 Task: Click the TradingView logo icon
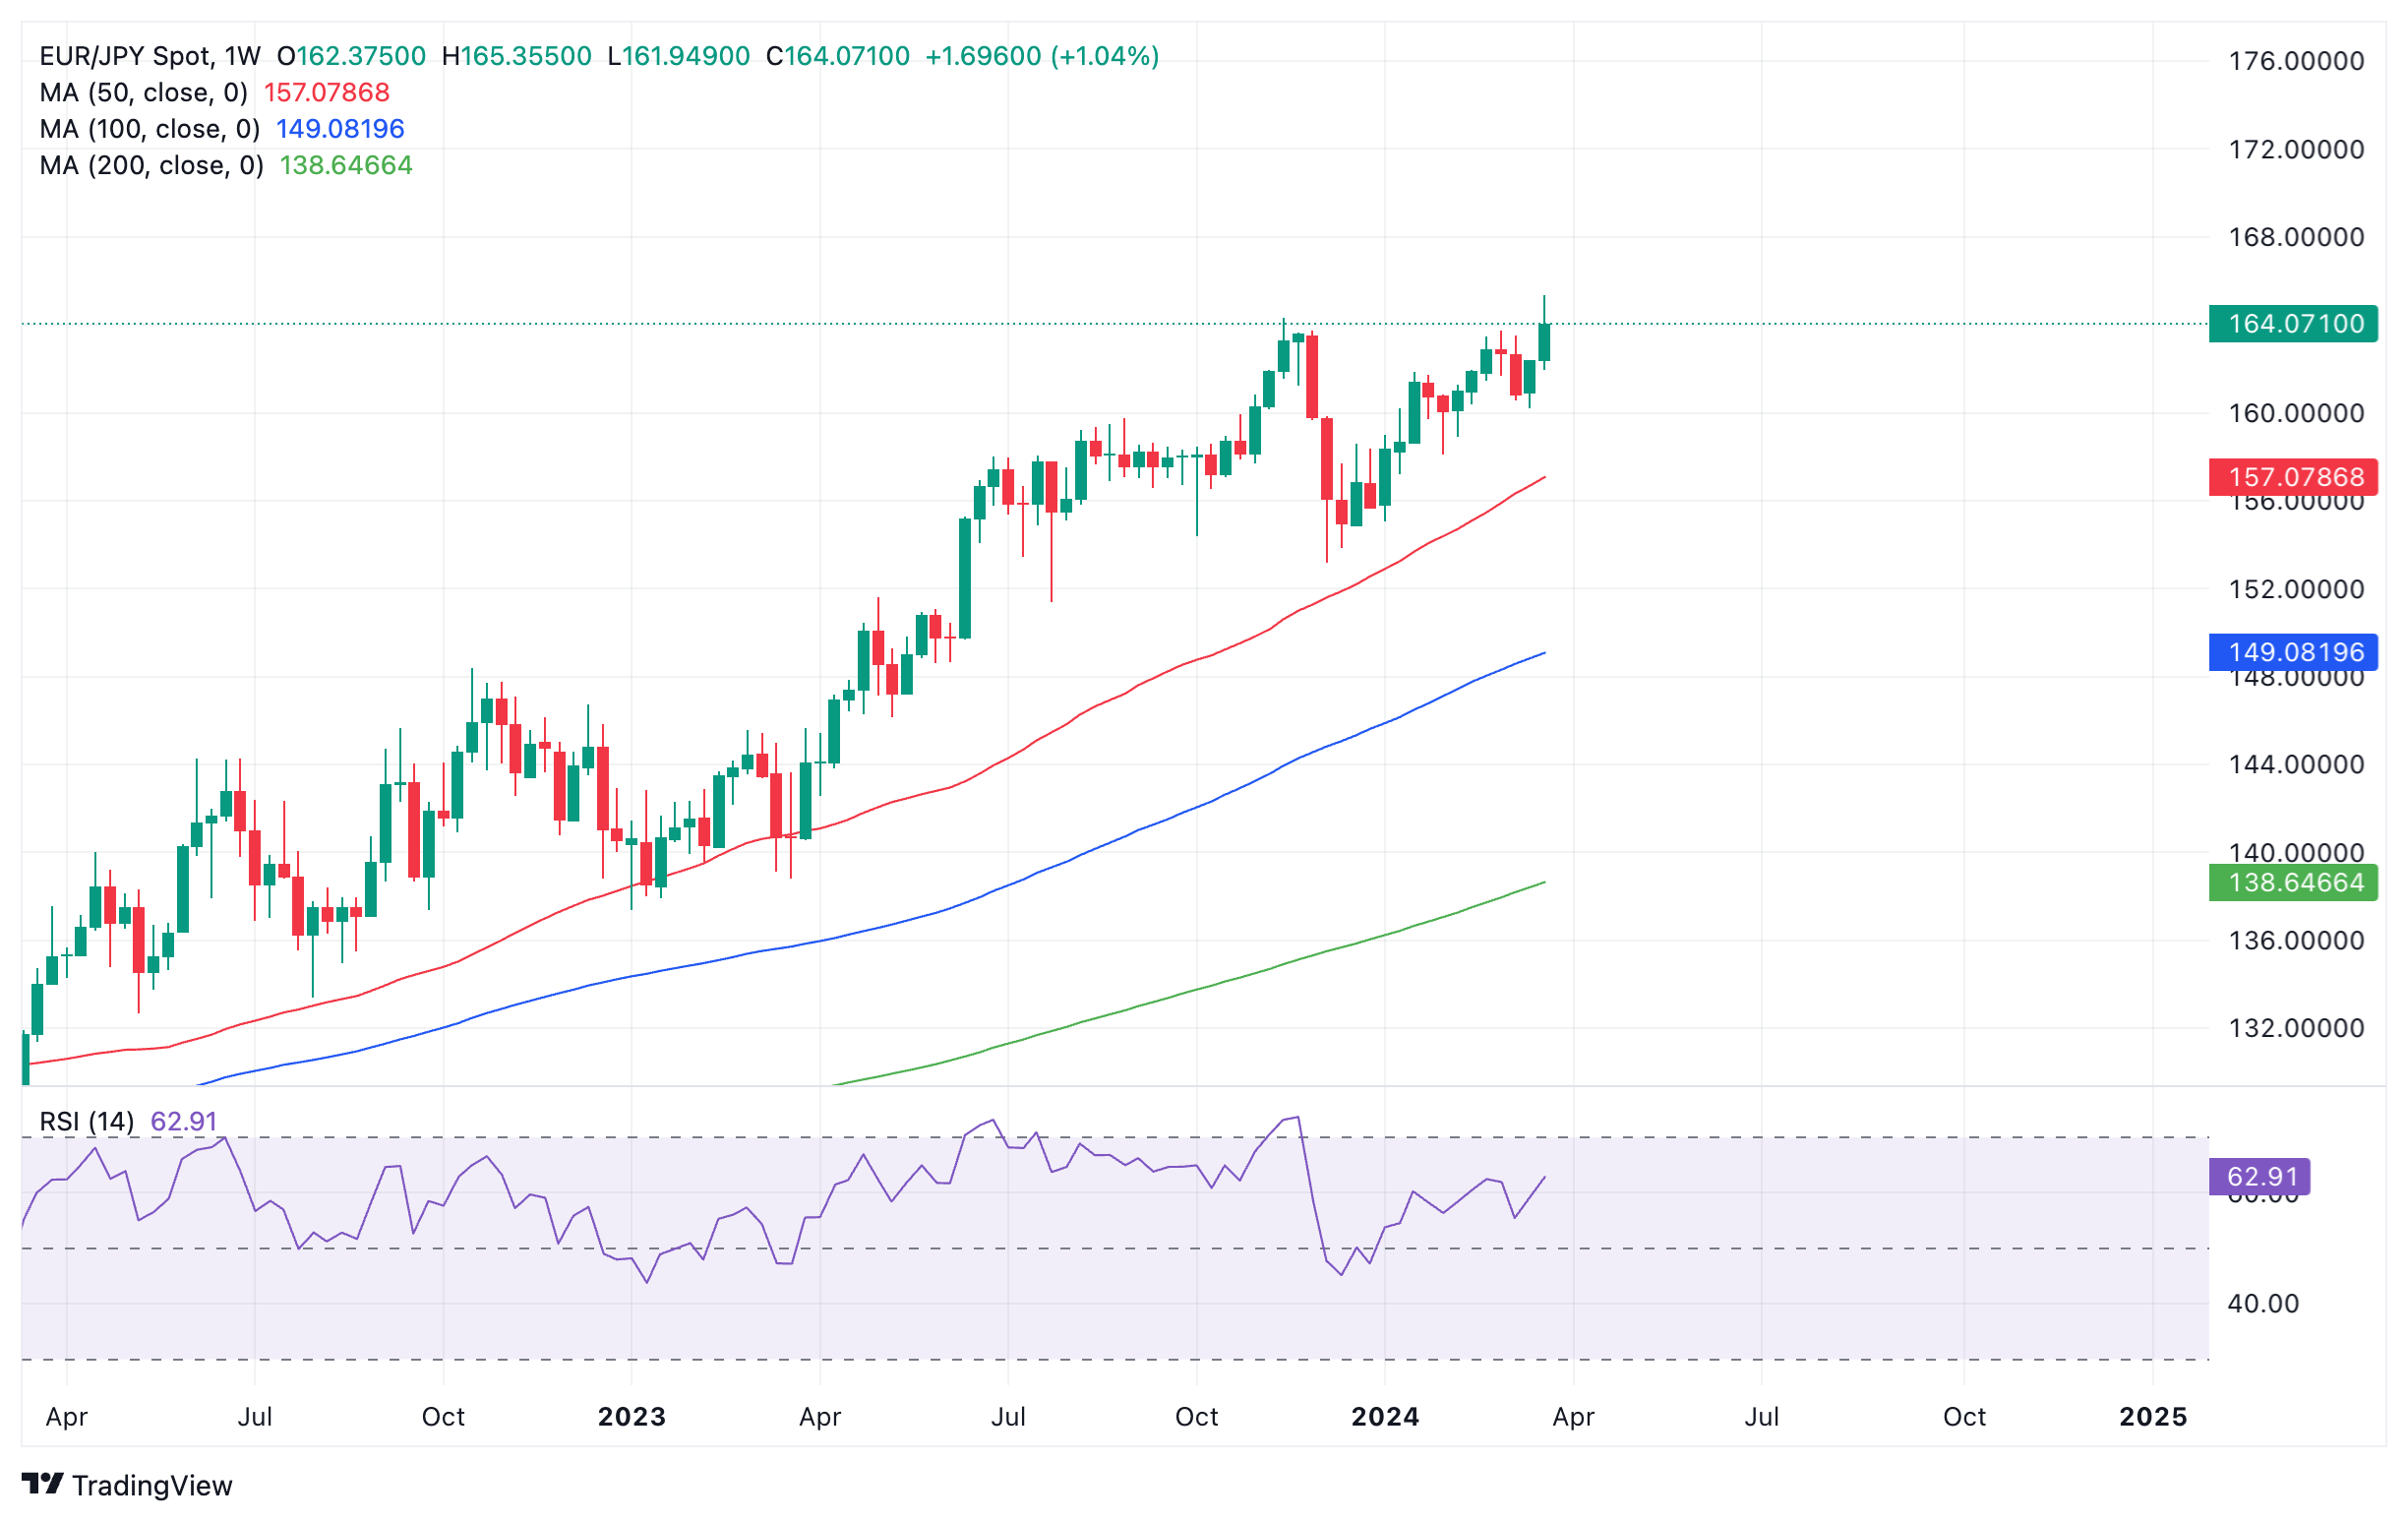[42, 1484]
